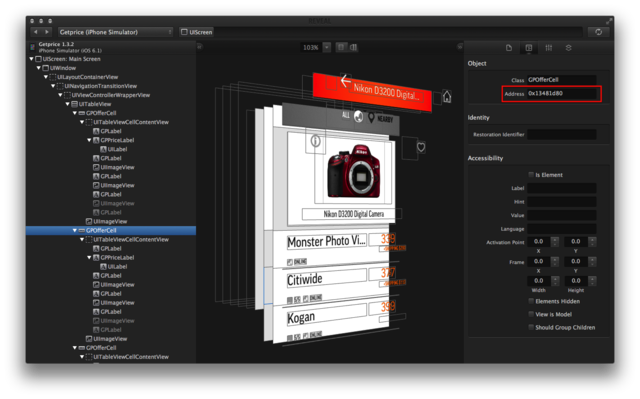Viewport: 640px width, 399px height.
Task: Click the Frame Y stepper
Action: click(592, 261)
